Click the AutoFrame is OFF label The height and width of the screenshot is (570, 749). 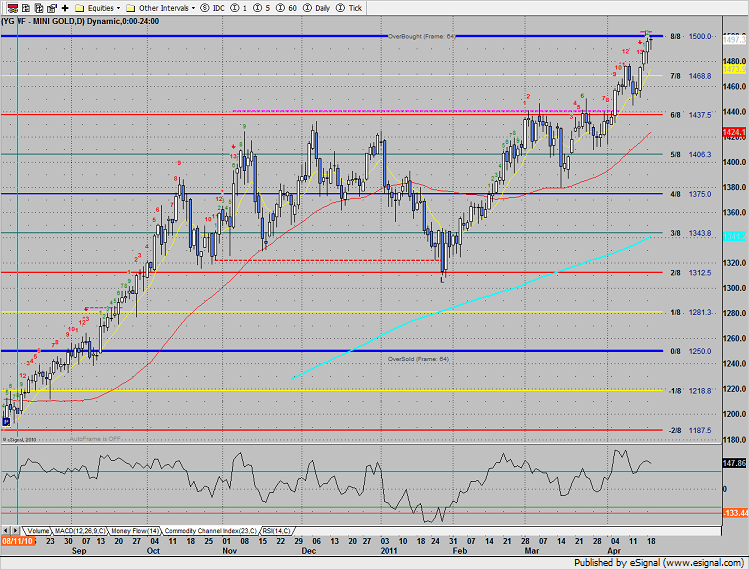coord(95,439)
